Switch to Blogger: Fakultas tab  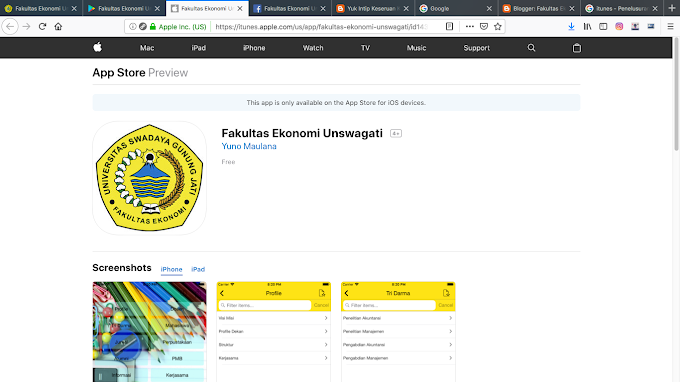(538, 8)
